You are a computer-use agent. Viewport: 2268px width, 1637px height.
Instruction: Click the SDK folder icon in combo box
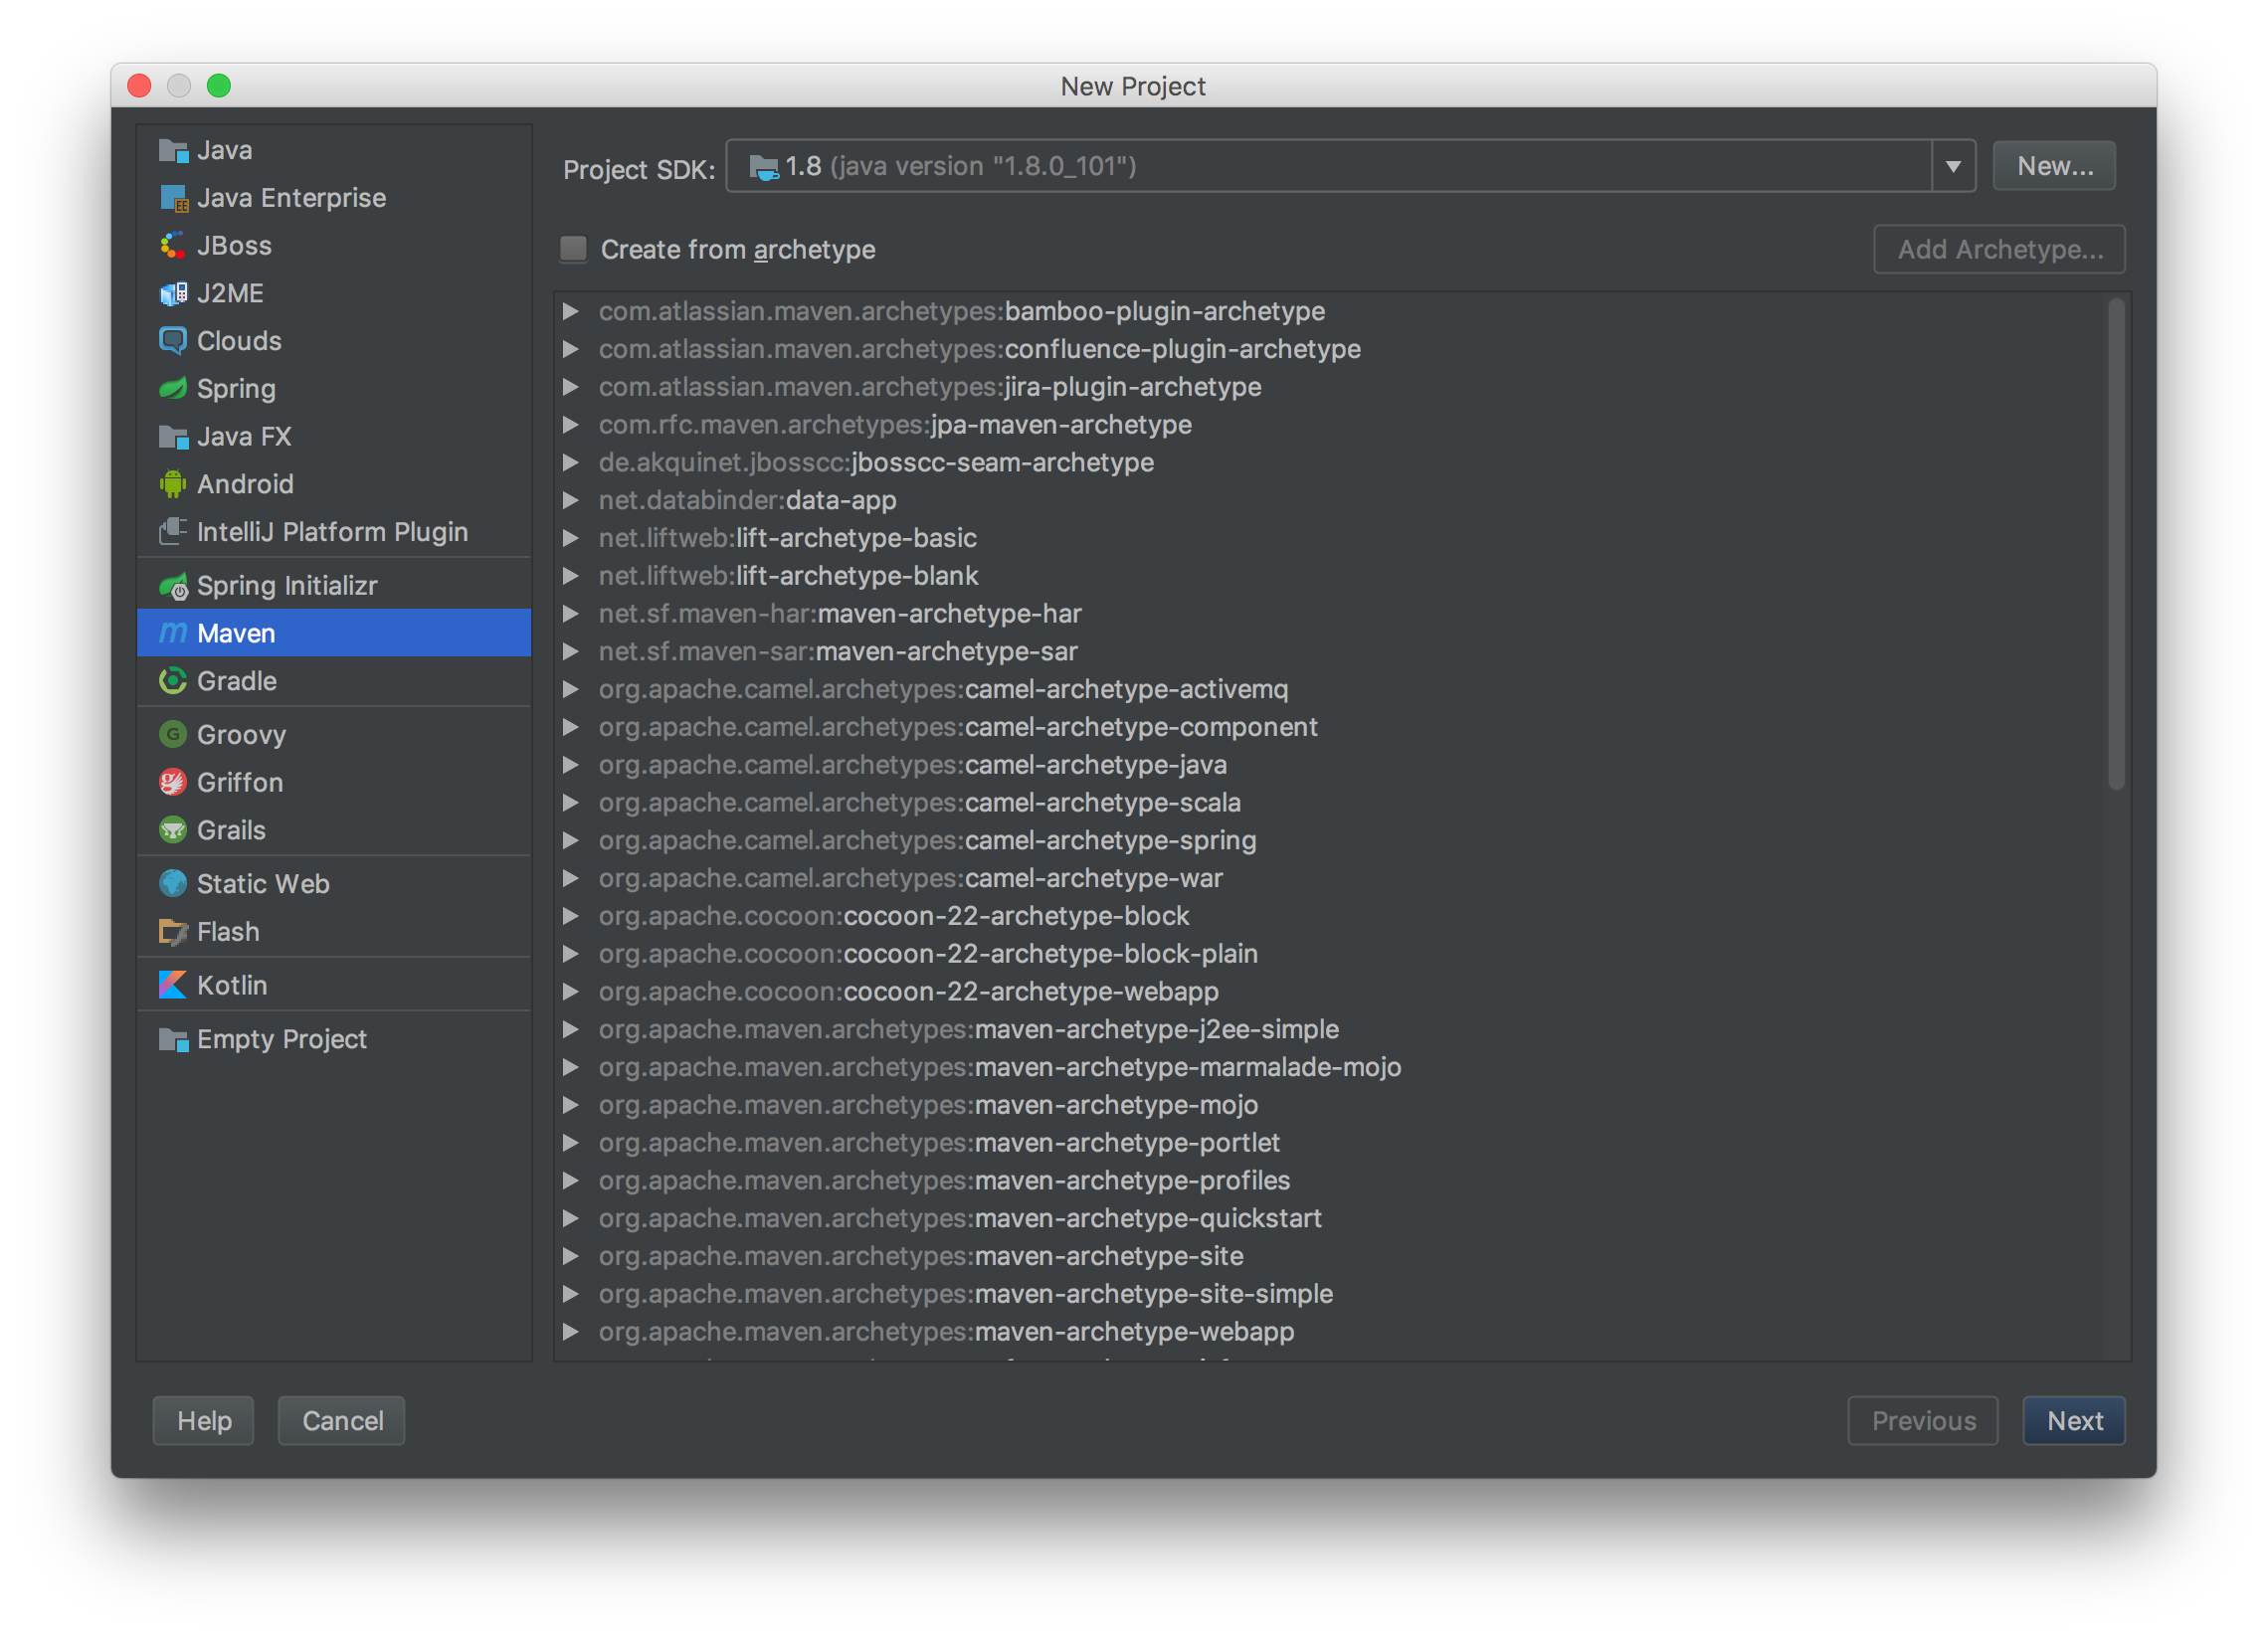pyautogui.click(x=764, y=167)
